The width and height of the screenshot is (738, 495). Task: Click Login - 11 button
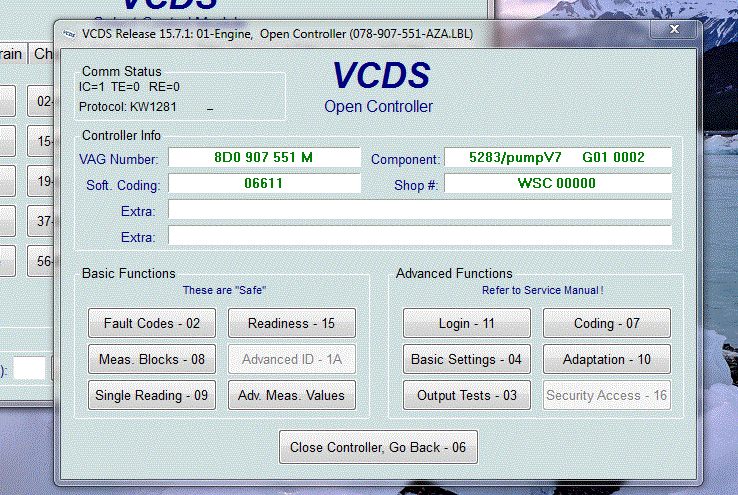click(x=466, y=323)
